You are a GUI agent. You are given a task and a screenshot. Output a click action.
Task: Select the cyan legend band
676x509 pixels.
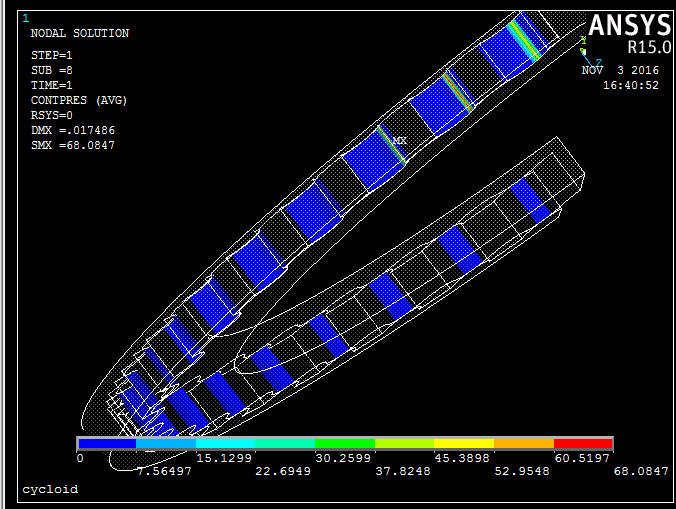[225, 443]
